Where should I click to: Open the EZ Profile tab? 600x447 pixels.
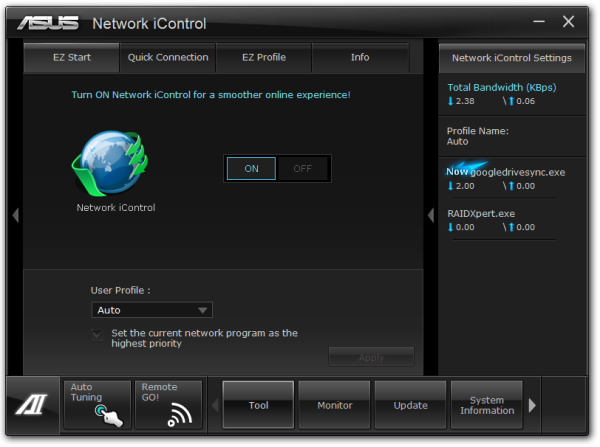pyautogui.click(x=264, y=57)
